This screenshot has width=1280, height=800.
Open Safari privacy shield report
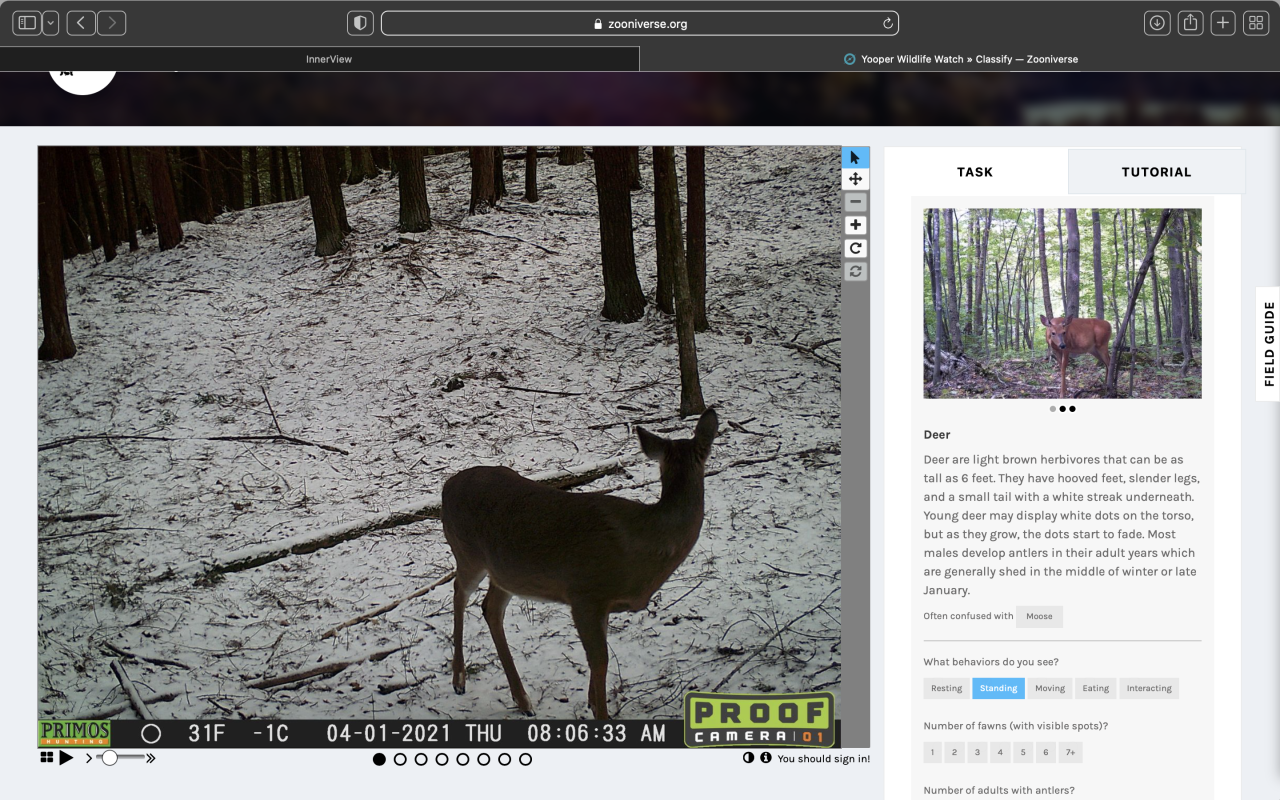[360, 23]
